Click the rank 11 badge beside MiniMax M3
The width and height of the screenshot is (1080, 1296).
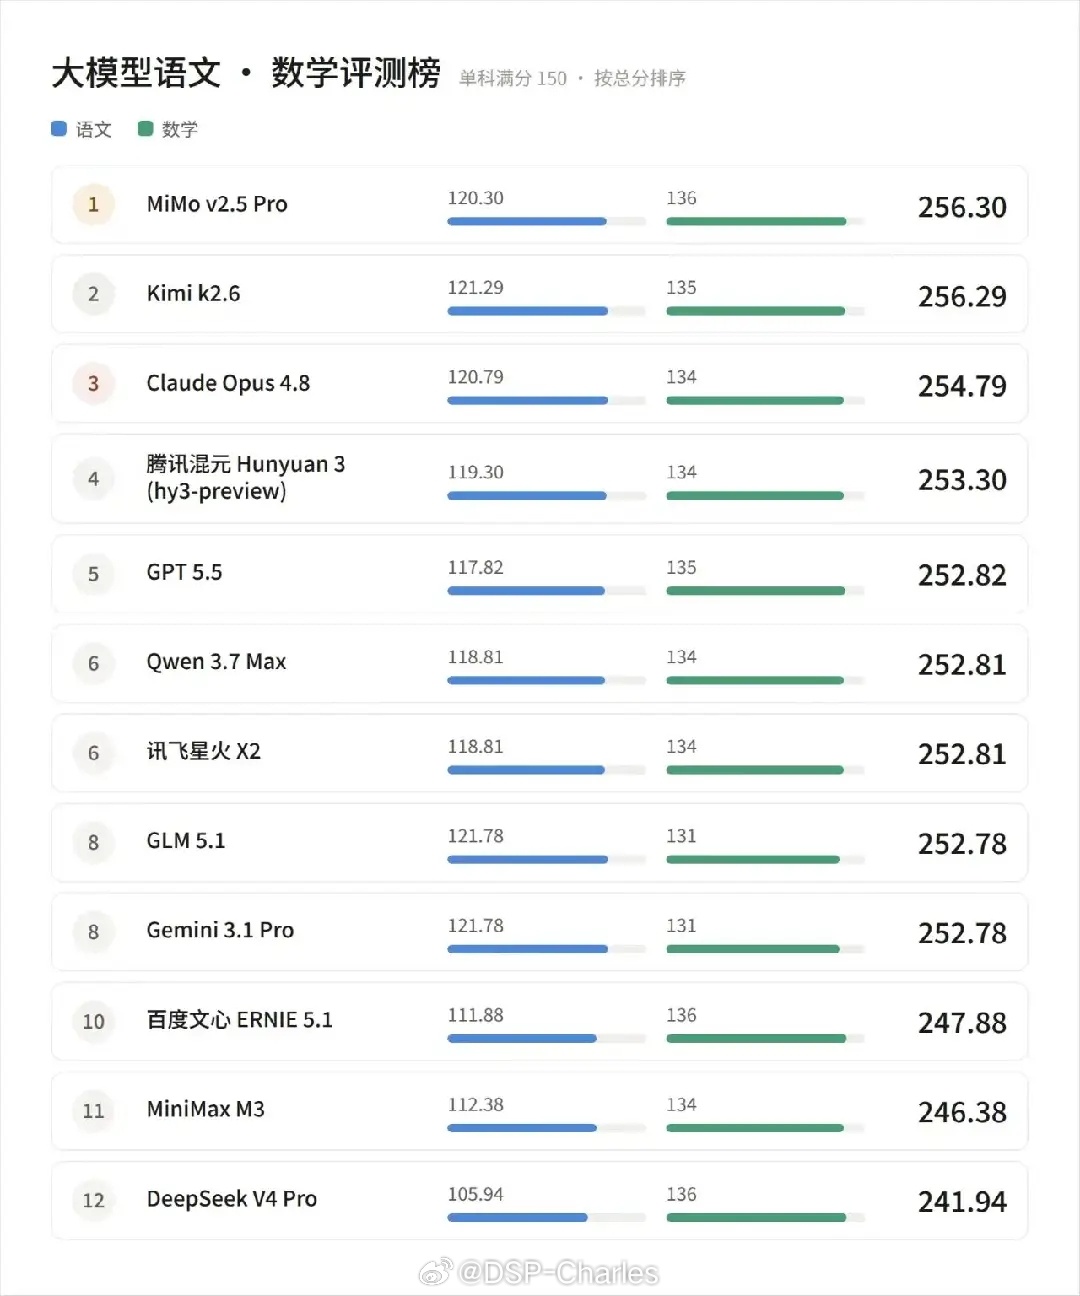[x=93, y=1111]
